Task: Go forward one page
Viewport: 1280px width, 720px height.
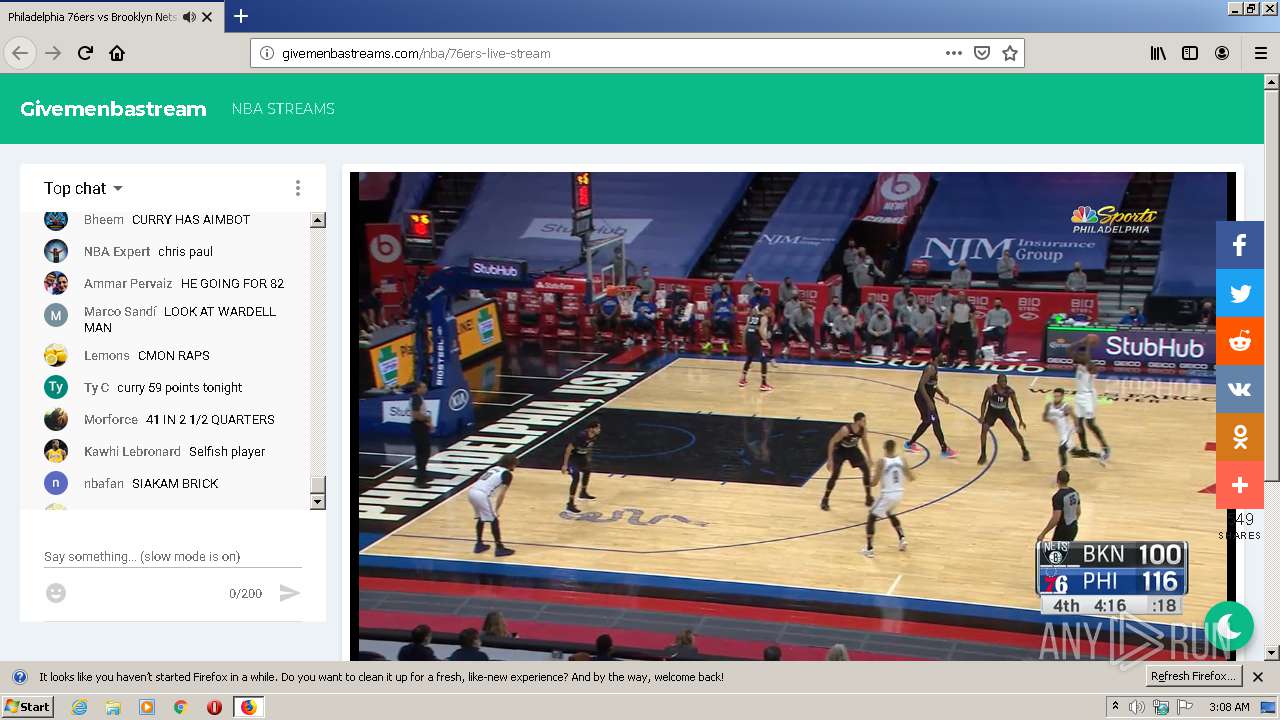Action: click(53, 53)
